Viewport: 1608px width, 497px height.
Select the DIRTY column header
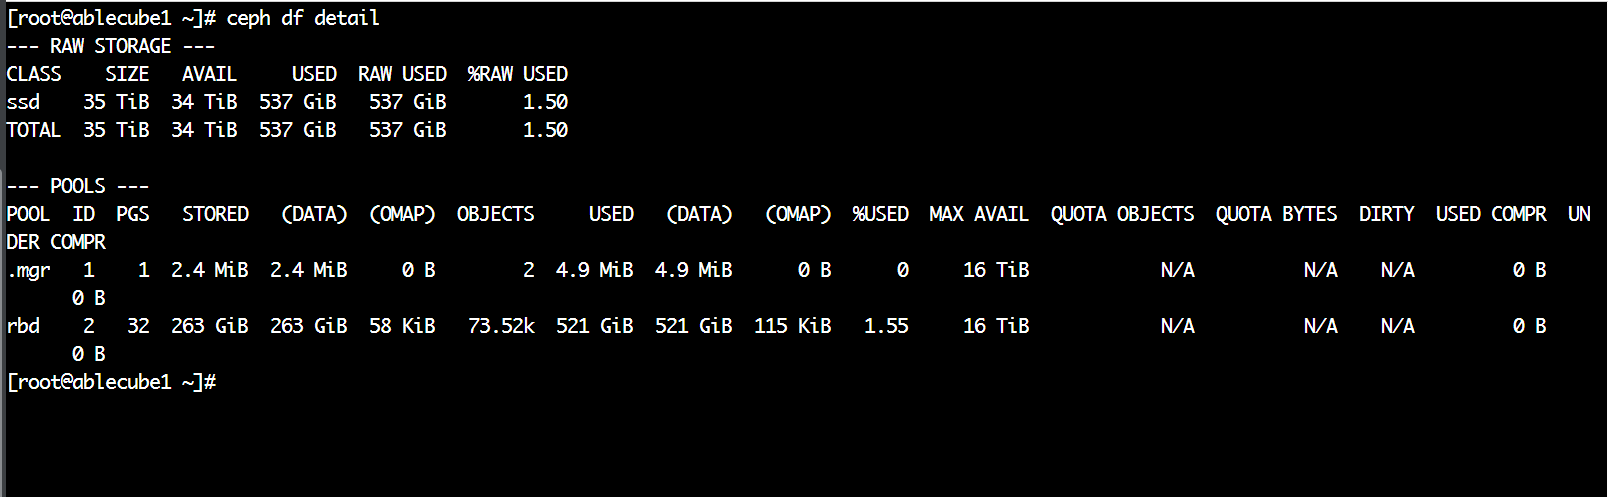pos(1386,214)
